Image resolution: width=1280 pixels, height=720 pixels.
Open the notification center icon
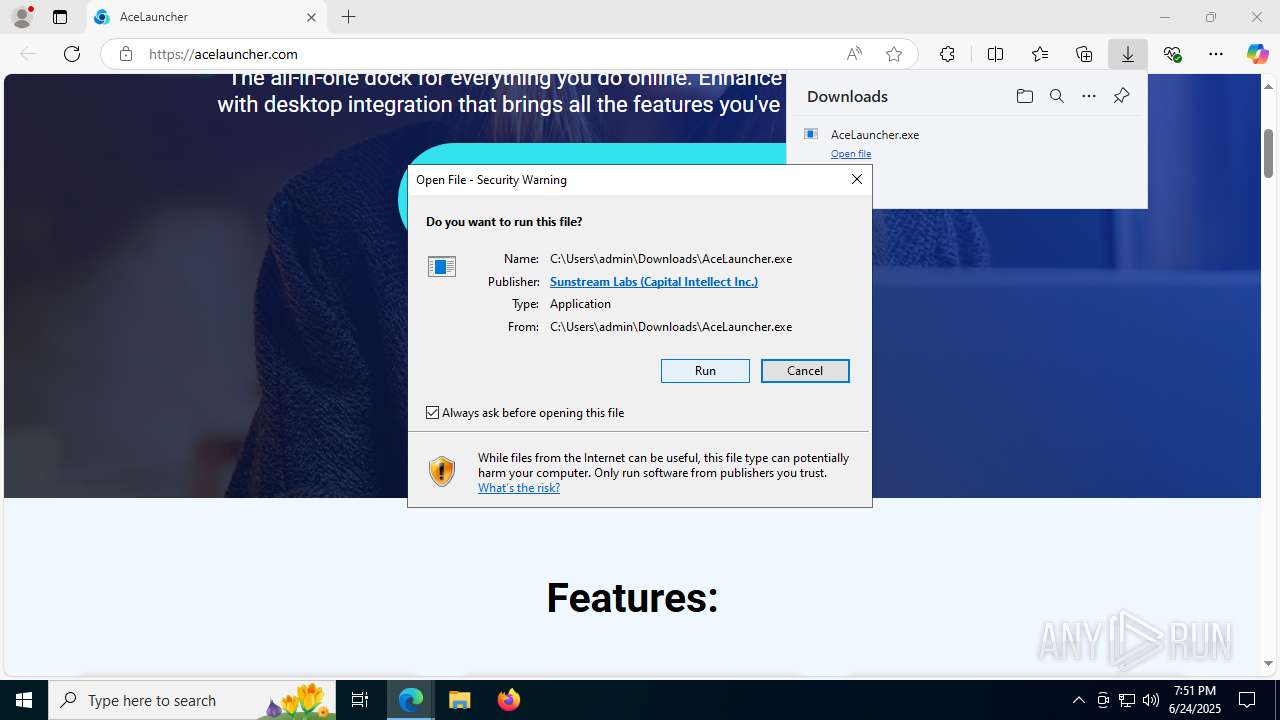pyautogui.click(x=1247, y=700)
